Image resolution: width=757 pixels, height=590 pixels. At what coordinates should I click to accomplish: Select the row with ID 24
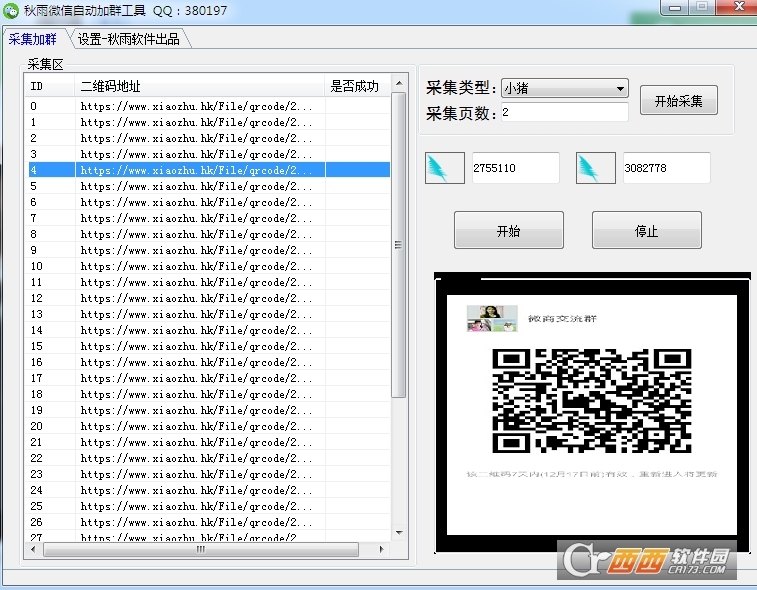[208, 490]
